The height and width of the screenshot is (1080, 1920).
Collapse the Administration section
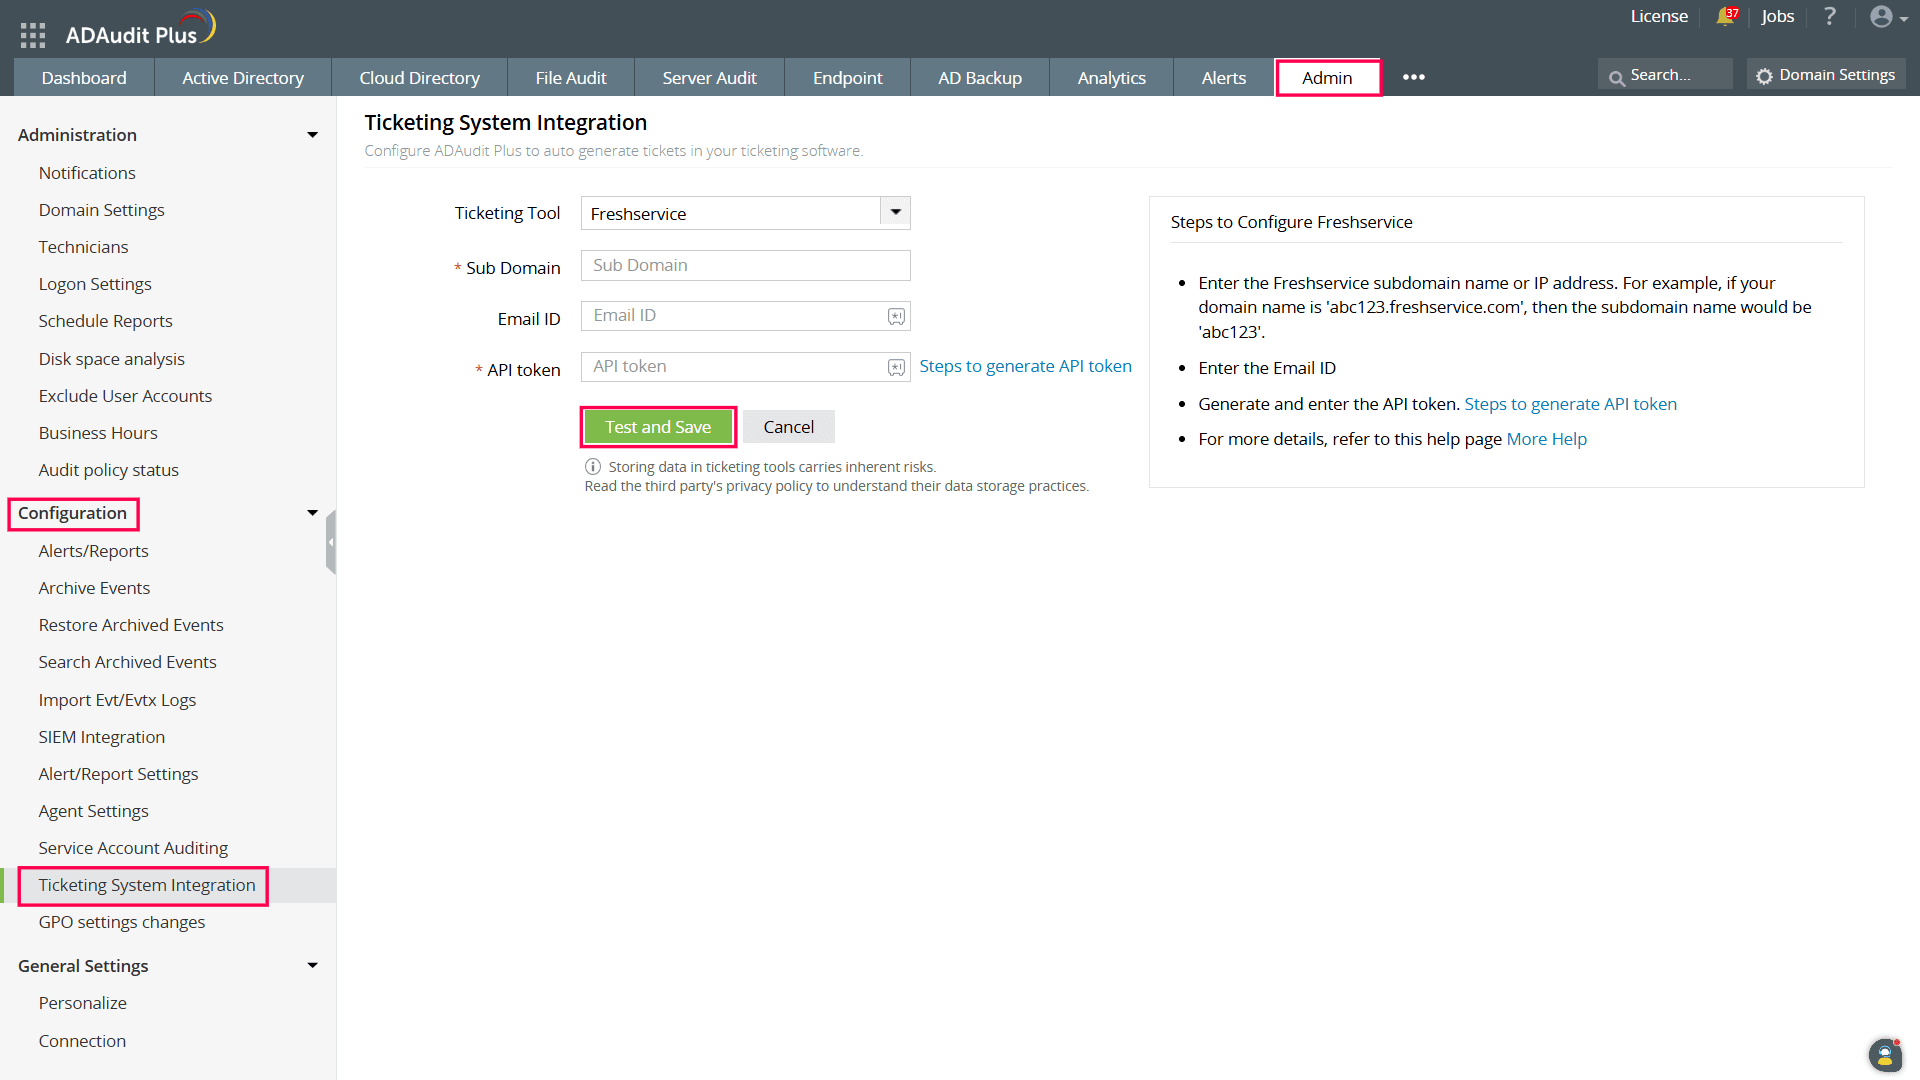coord(312,135)
